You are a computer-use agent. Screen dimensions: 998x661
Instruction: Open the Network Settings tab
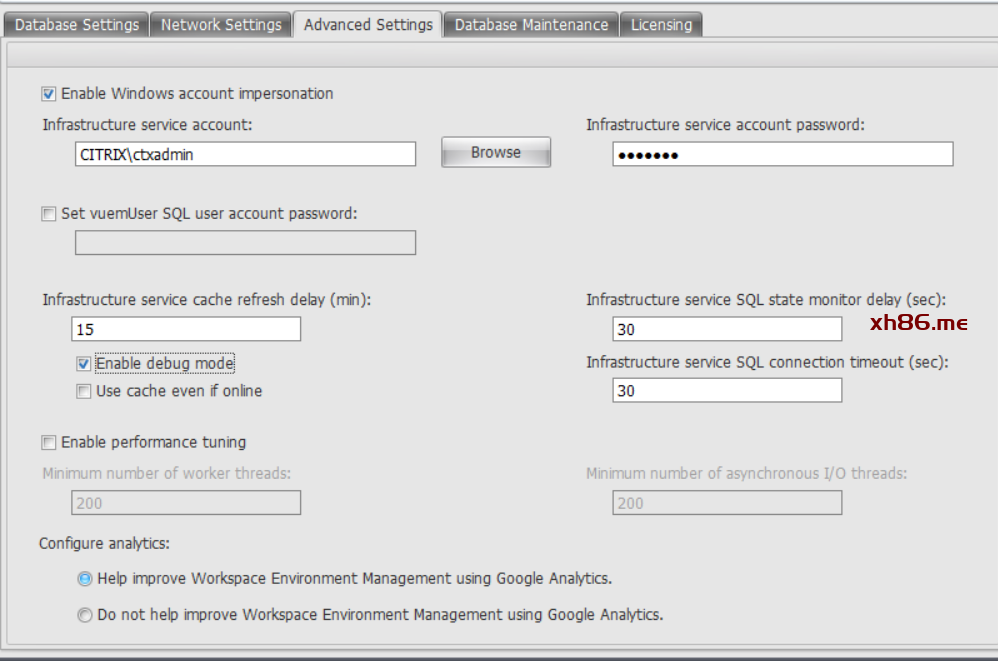[x=221, y=25]
